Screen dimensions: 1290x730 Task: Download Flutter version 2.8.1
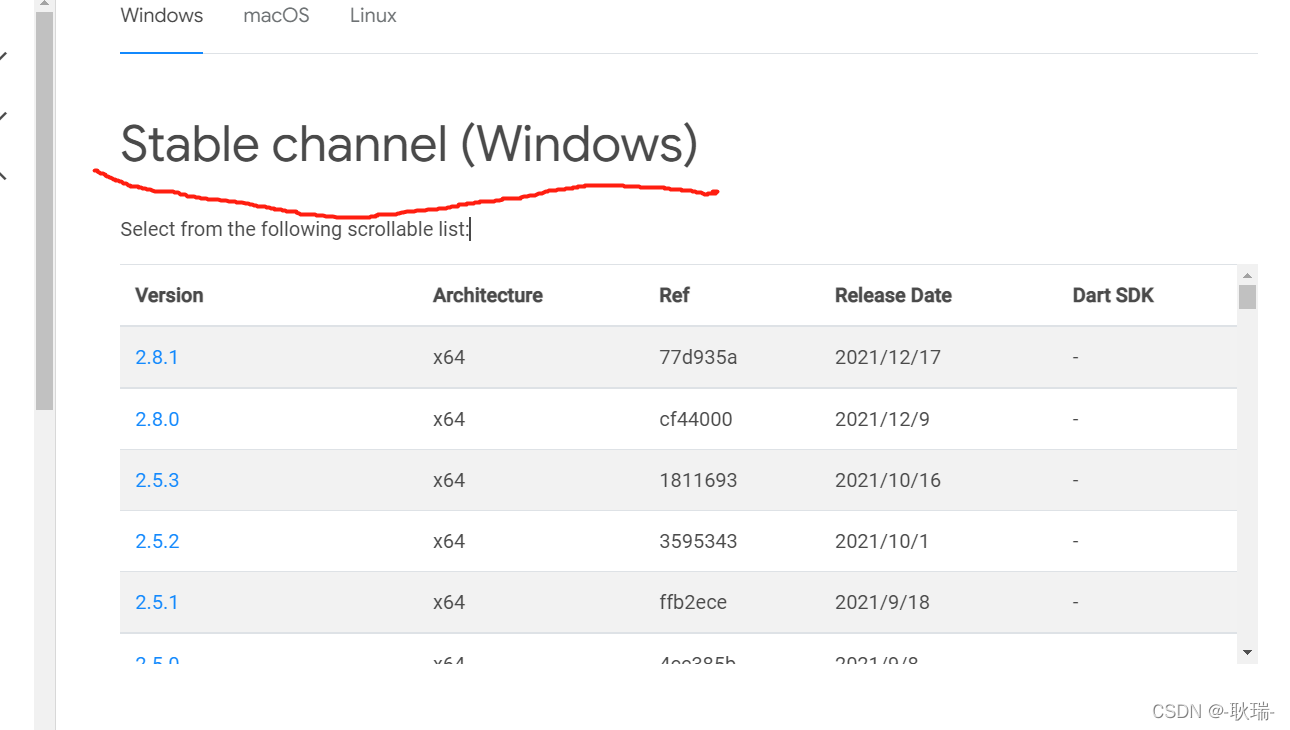(x=157, y=357)
